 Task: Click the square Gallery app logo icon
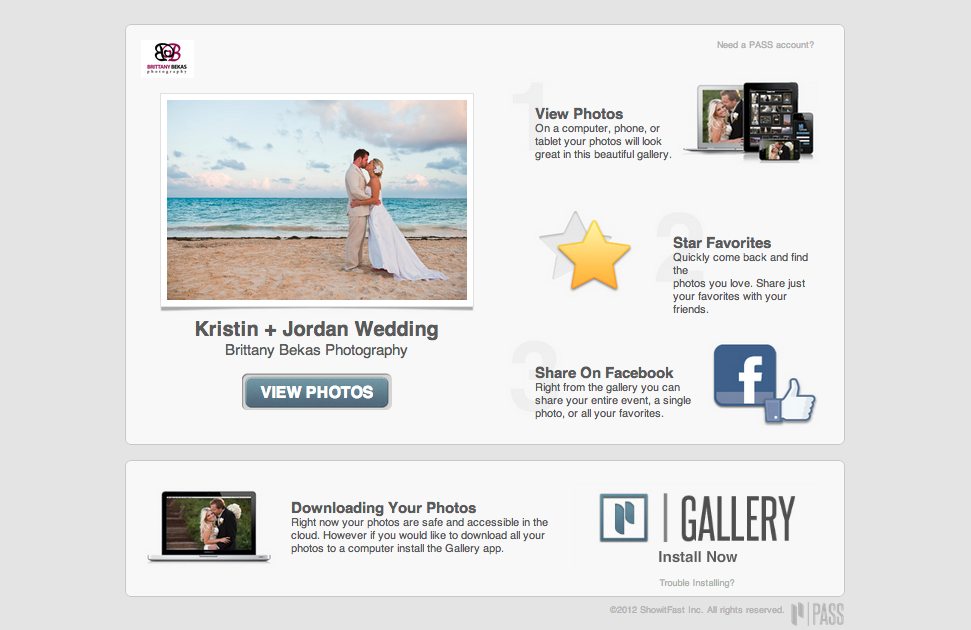[624, 518]
